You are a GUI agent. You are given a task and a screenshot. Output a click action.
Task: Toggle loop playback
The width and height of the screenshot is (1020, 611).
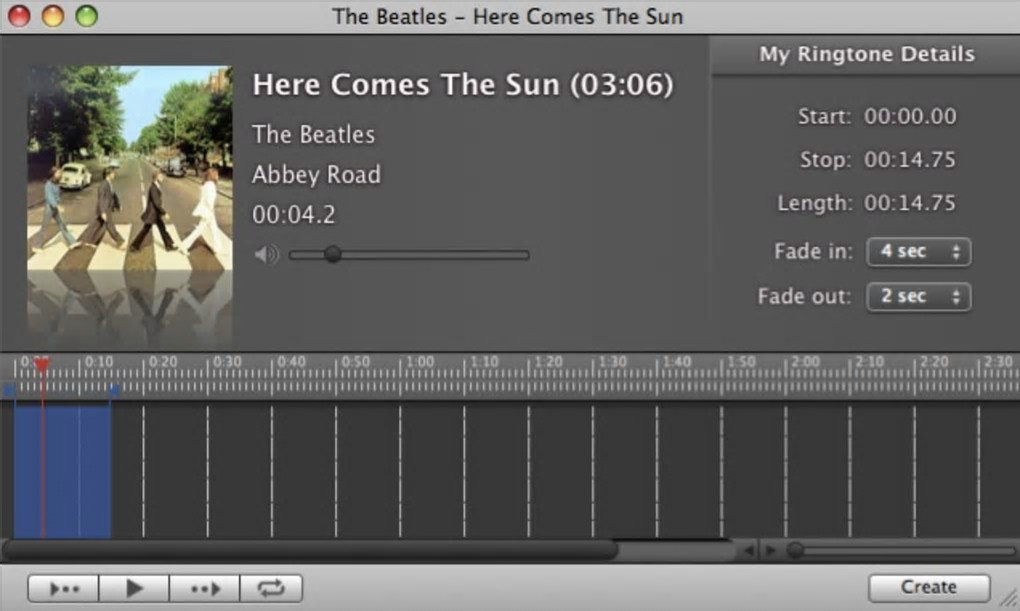point(271,588)
